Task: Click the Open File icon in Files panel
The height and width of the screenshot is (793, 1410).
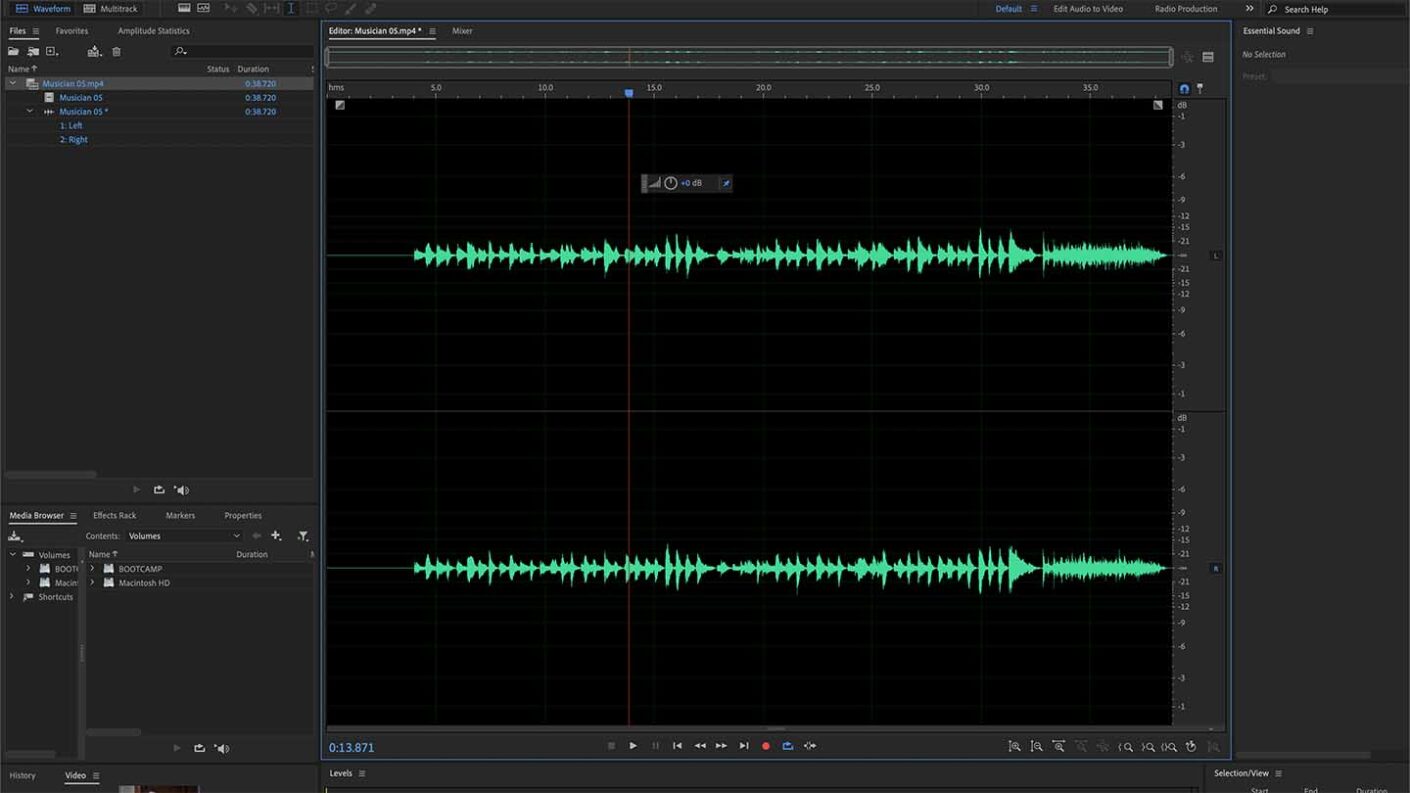Action: [13, 52]
